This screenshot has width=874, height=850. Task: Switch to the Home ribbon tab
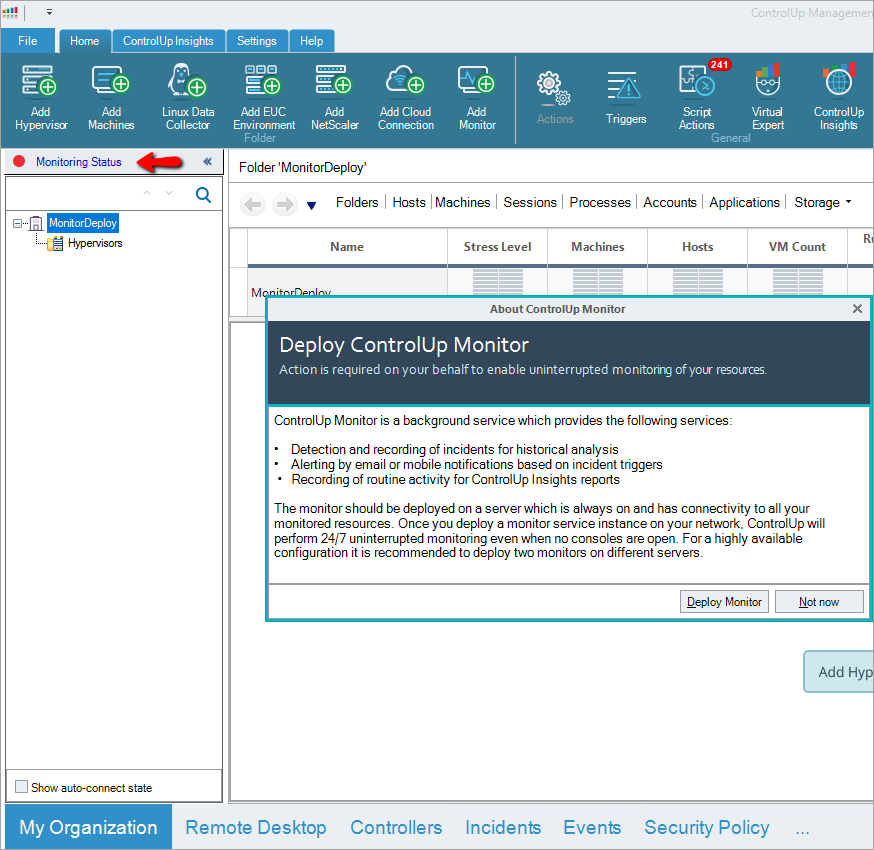tap(84, 41)
